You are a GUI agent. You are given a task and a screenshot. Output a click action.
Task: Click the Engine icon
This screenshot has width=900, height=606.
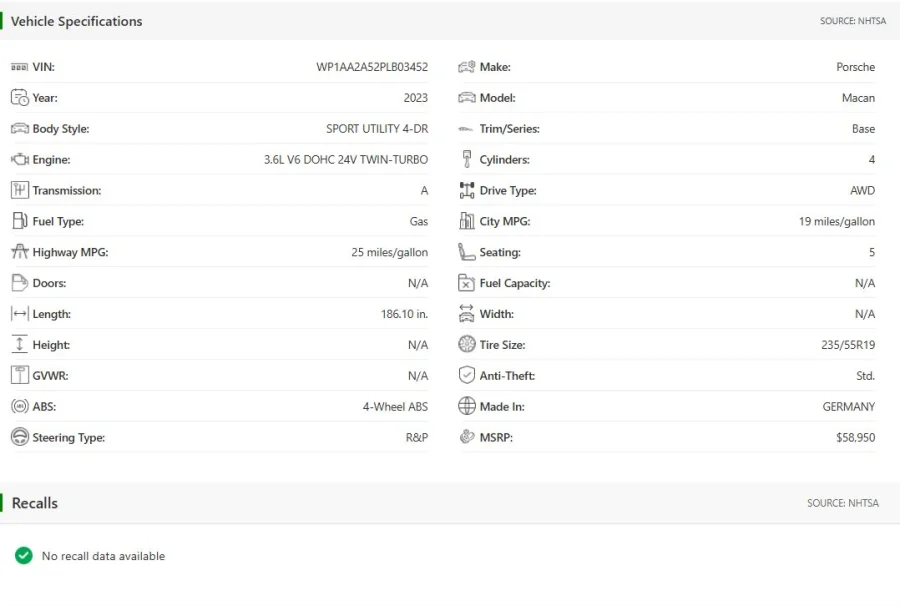[20, 160]
